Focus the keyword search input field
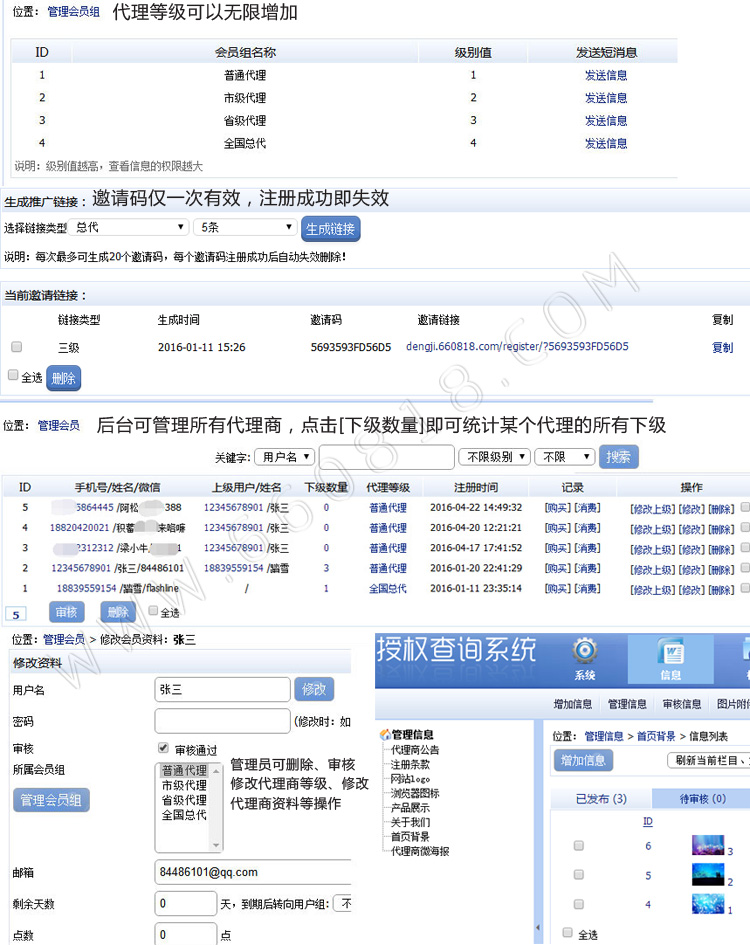 [386, 457]
